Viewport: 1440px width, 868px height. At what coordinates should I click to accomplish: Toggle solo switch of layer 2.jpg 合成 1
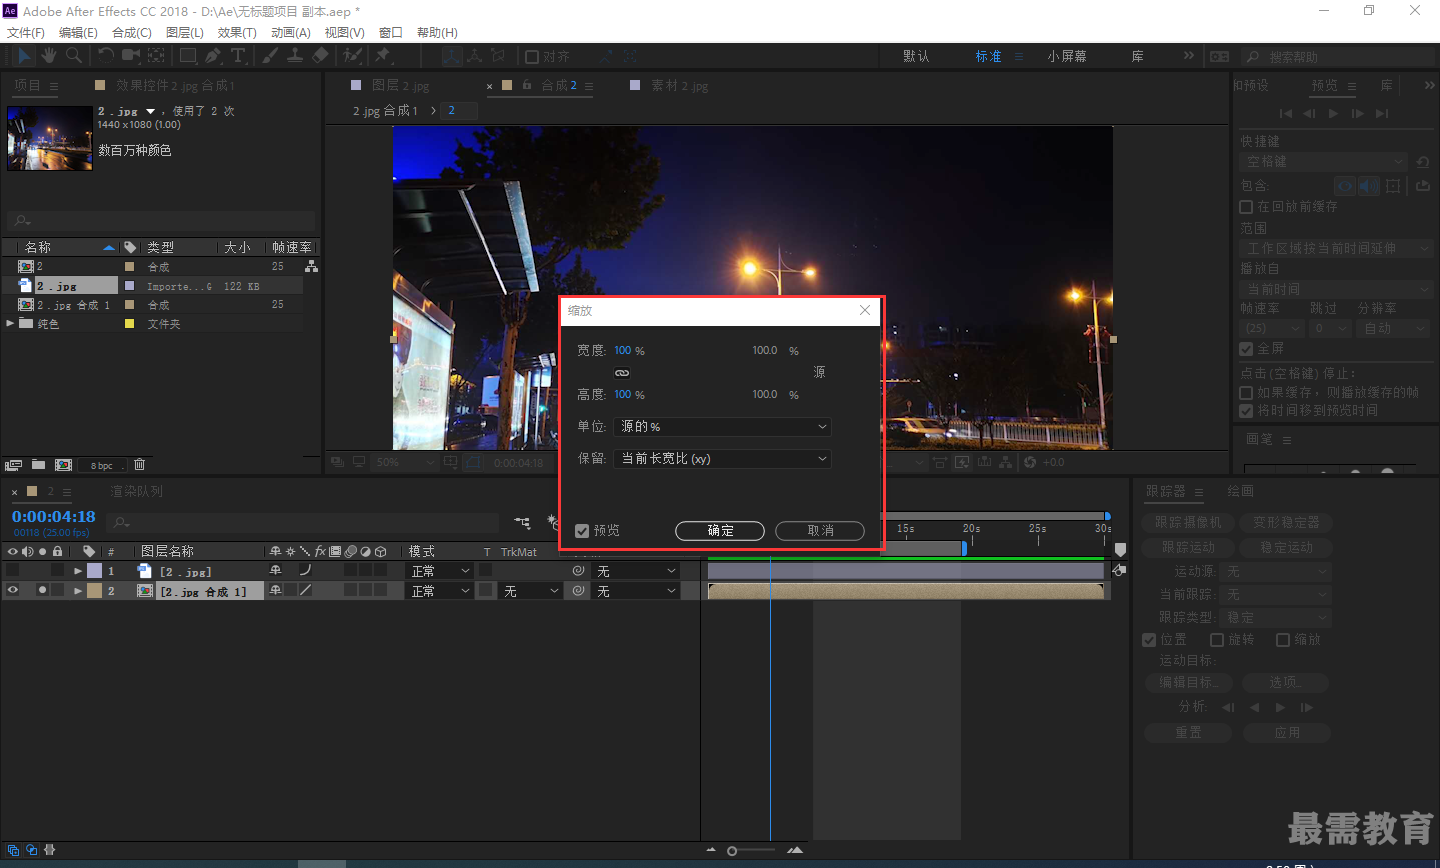click(x=42, y=591)
